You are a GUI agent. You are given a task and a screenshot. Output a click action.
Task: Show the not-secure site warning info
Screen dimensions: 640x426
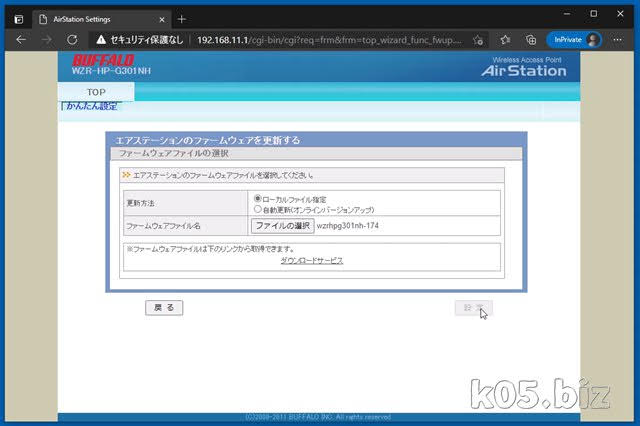140,40
